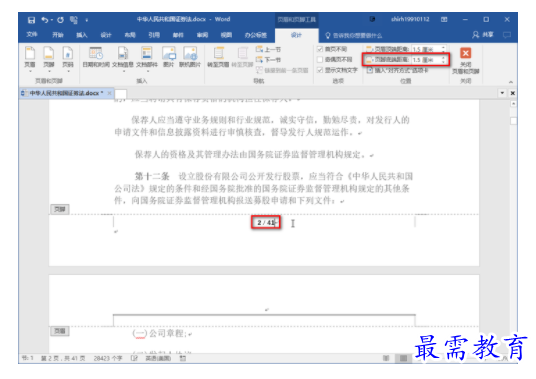Click the 页脚 footer label tag

click(60, 209)
